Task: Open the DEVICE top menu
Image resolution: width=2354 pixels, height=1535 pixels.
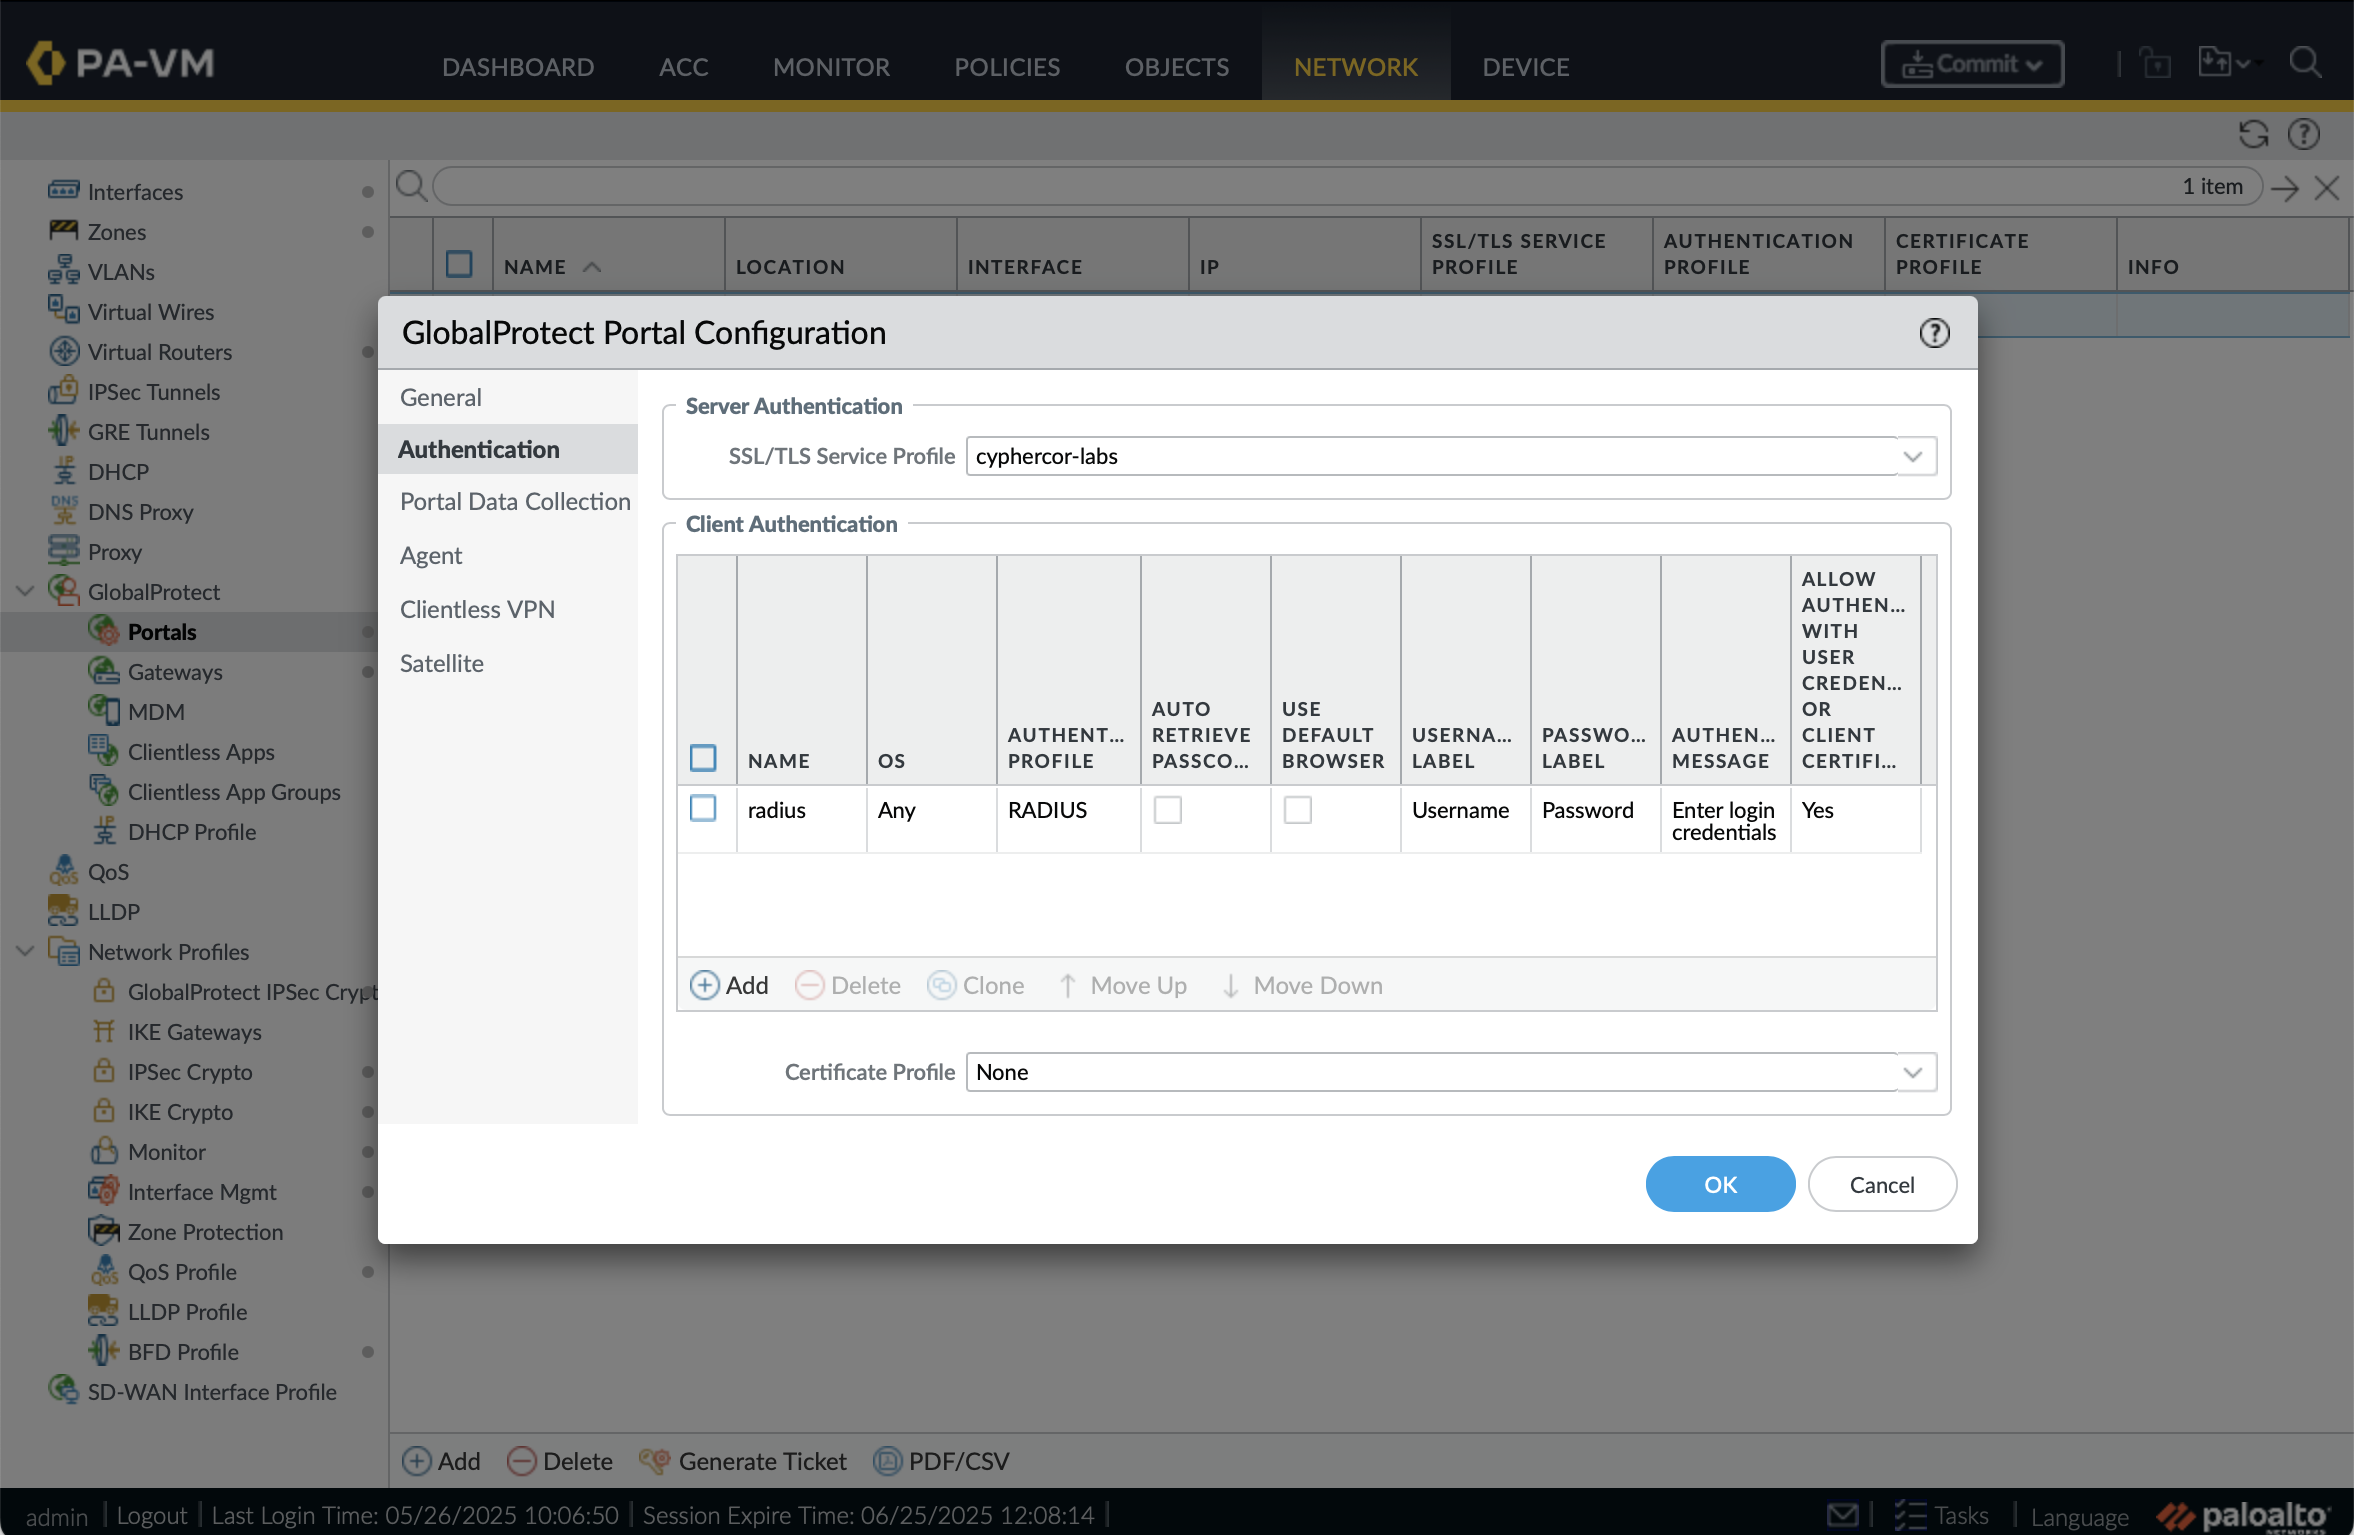Action: pos(1525,67)
